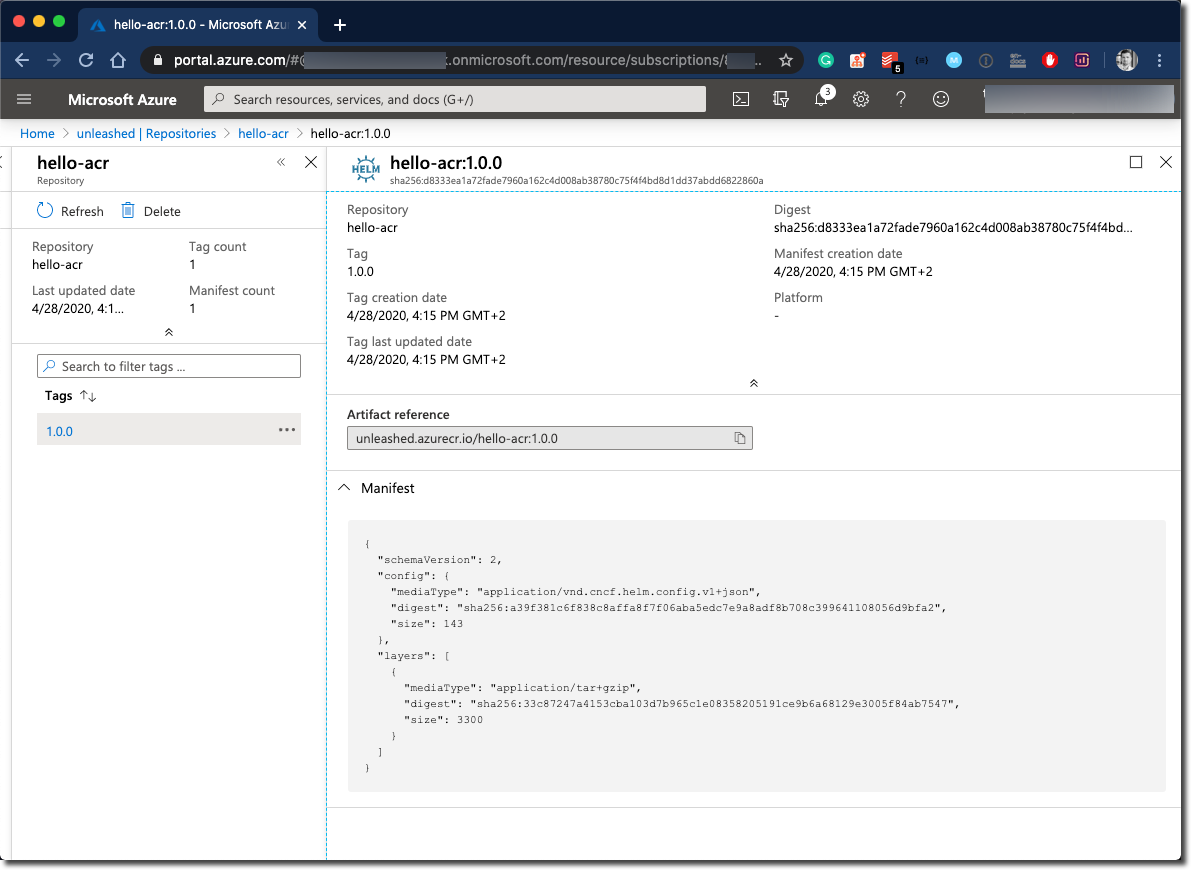Focus the search resources field
This screenshot has height=870, width=1191.
point(455,100)
